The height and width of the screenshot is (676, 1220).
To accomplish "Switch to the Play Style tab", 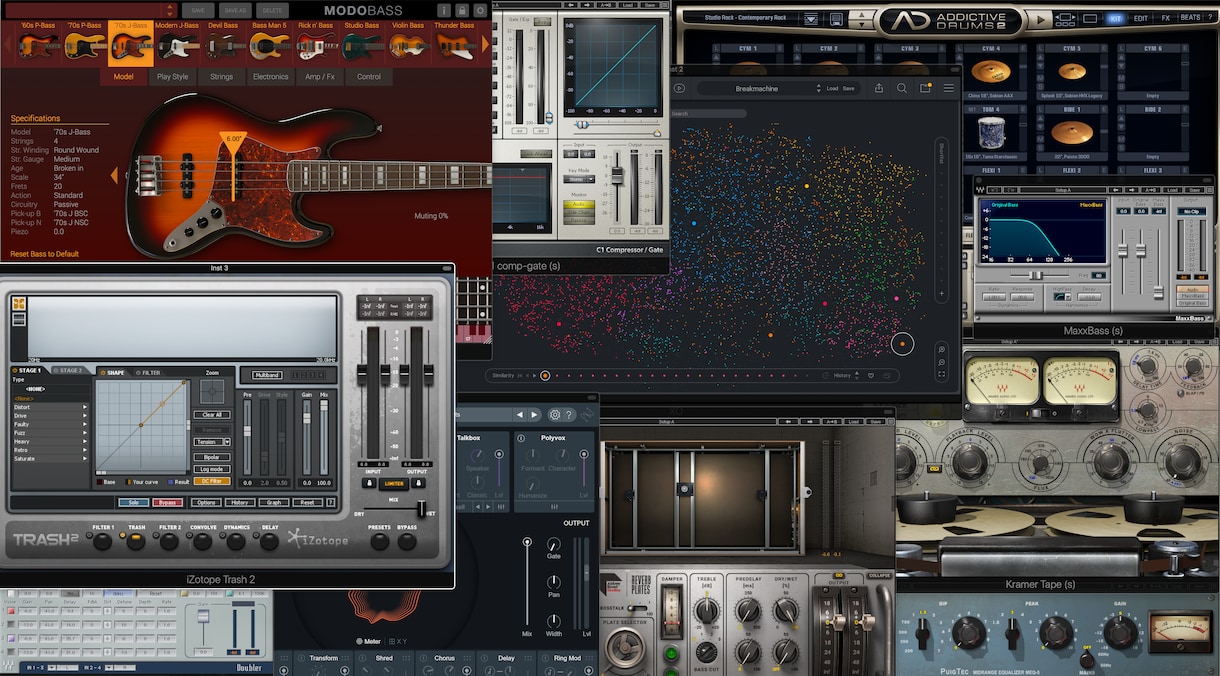I will point(172,76).
